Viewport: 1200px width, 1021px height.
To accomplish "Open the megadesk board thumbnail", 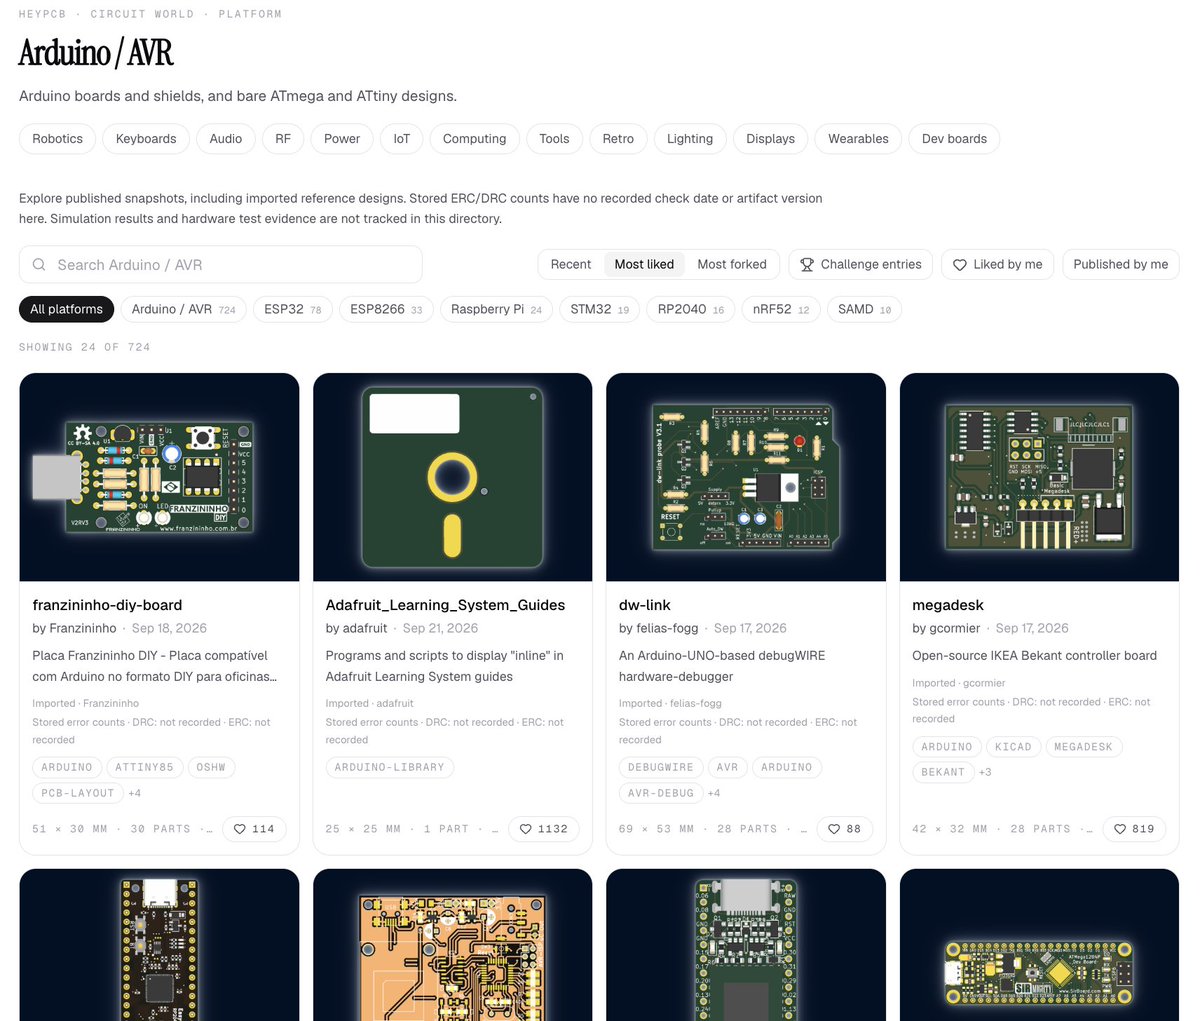I will pyautogui.click(x=1040, y=477).
